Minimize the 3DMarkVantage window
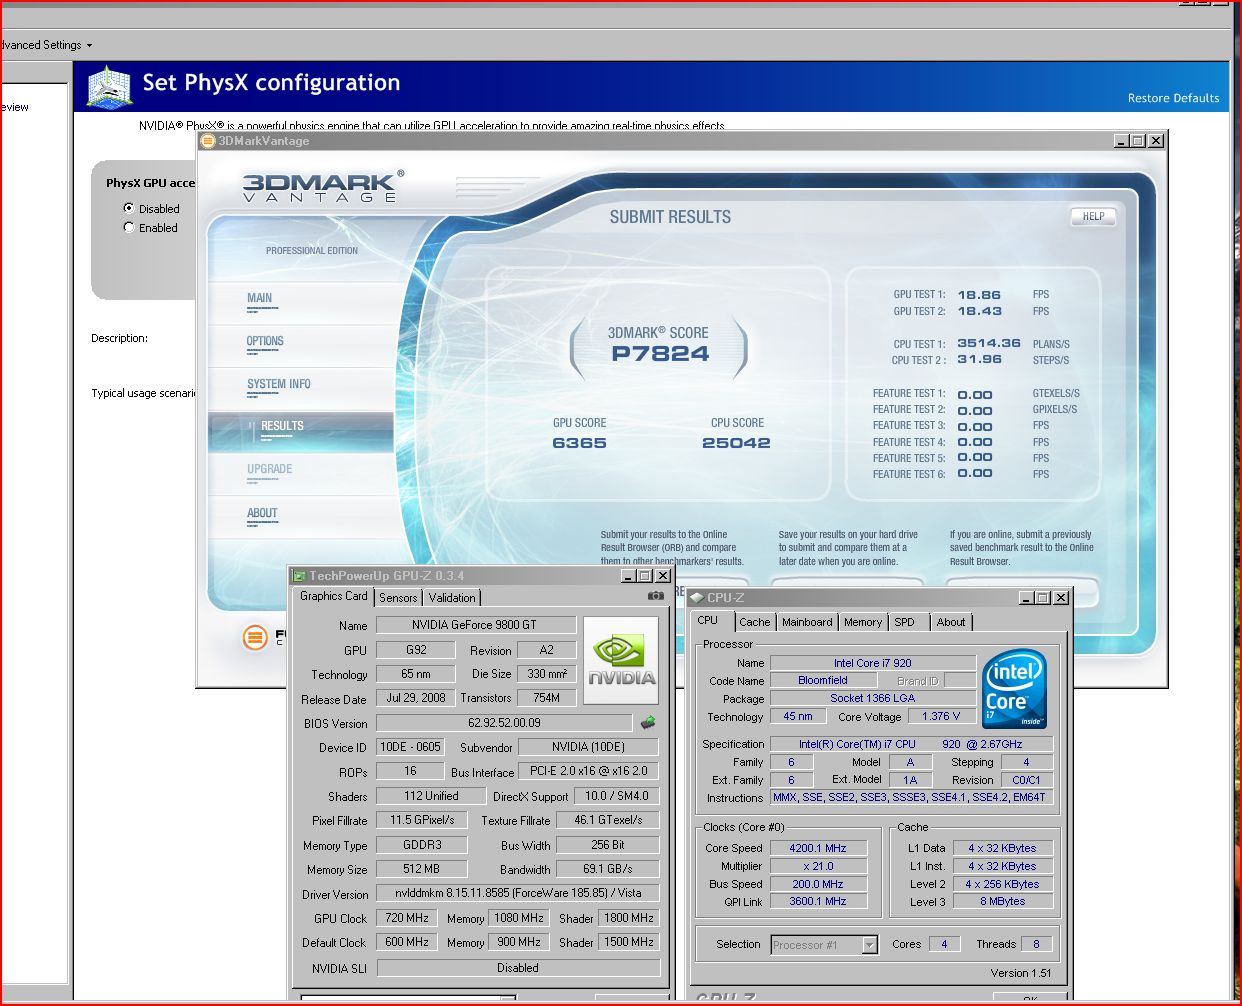The width and height of the screenshot is (1242, 1006). (1121, 141)
